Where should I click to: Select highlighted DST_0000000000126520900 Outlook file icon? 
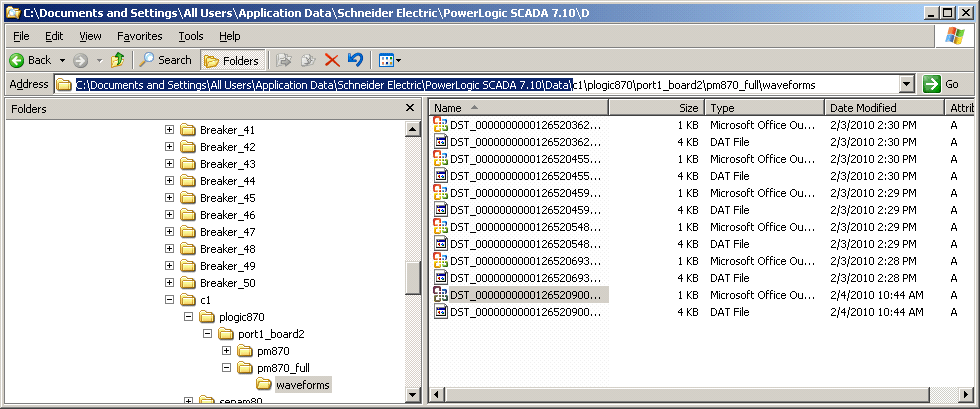pos(441,295)
